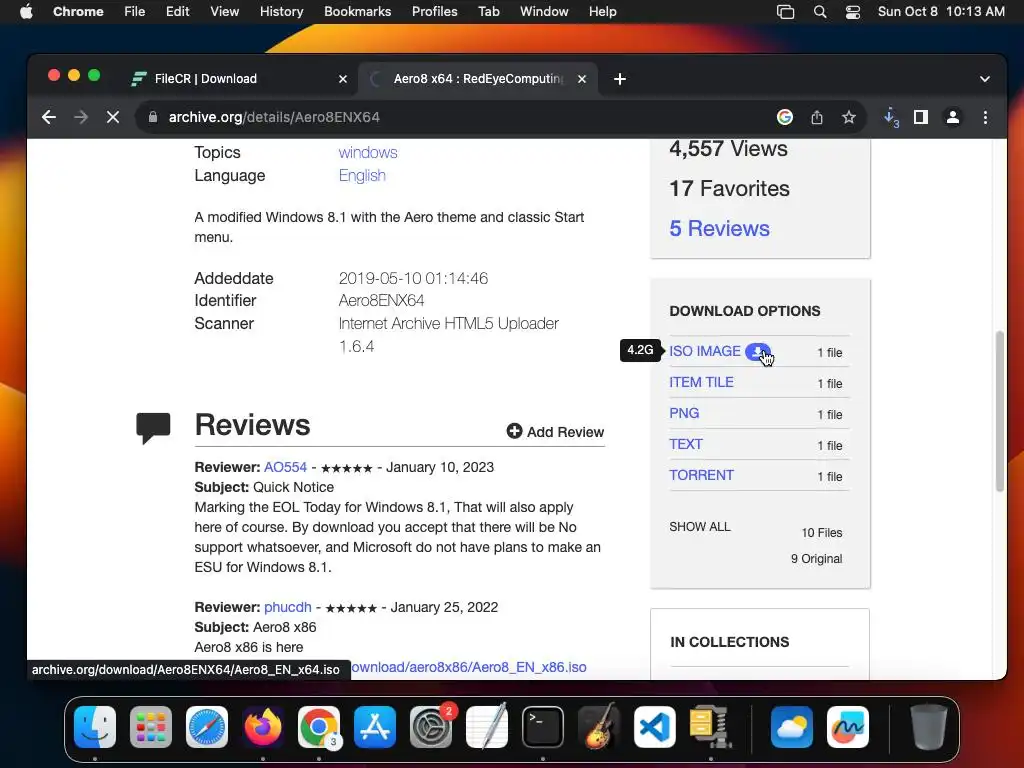Image resolution: width=1024 pixels, height=768 pixels.
Task: Launch Firefox from the dock
Action: (263, 727)
